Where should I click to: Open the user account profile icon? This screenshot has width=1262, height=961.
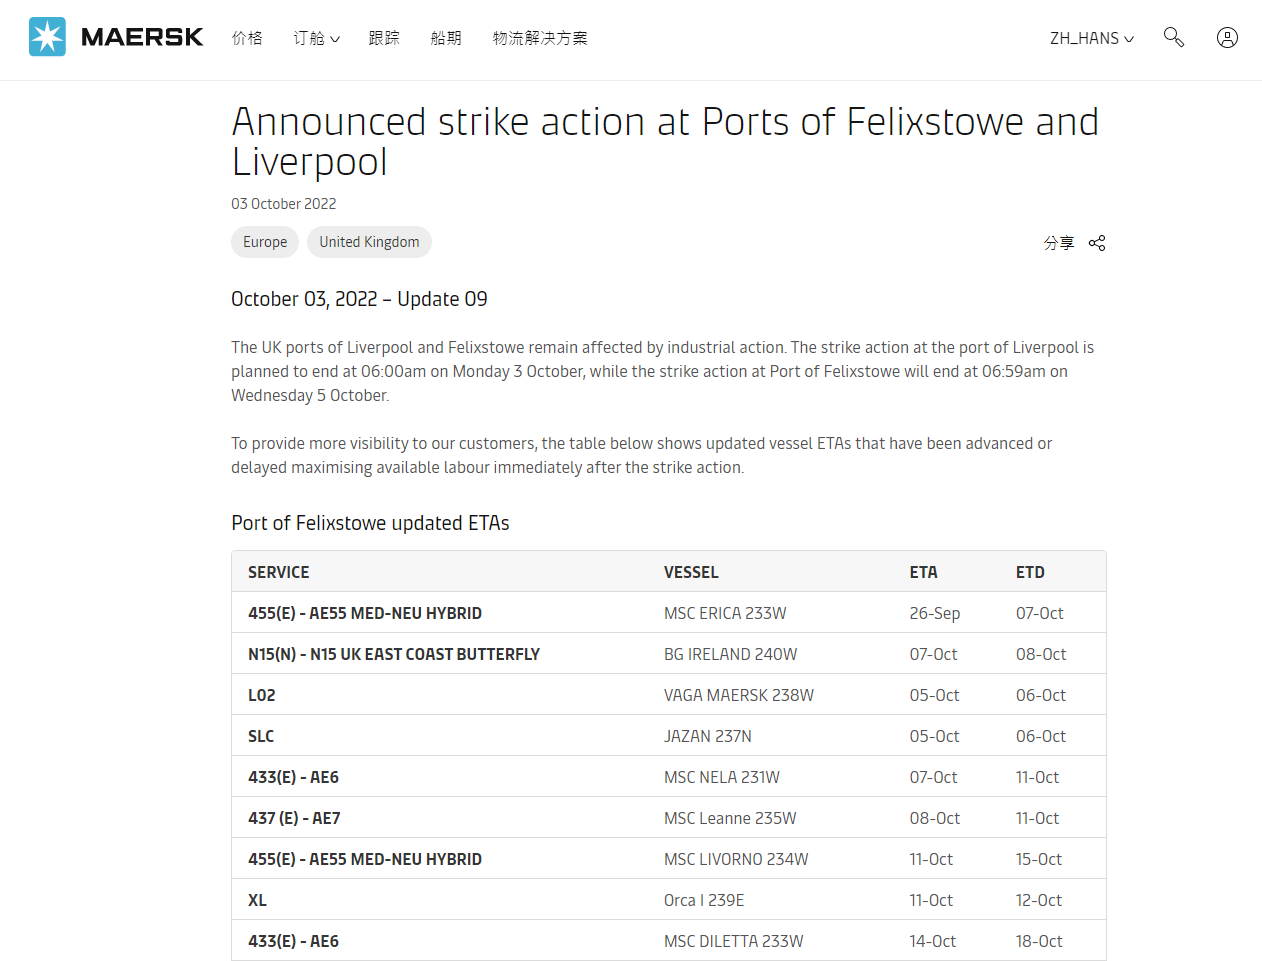(x=1227, y=37)
